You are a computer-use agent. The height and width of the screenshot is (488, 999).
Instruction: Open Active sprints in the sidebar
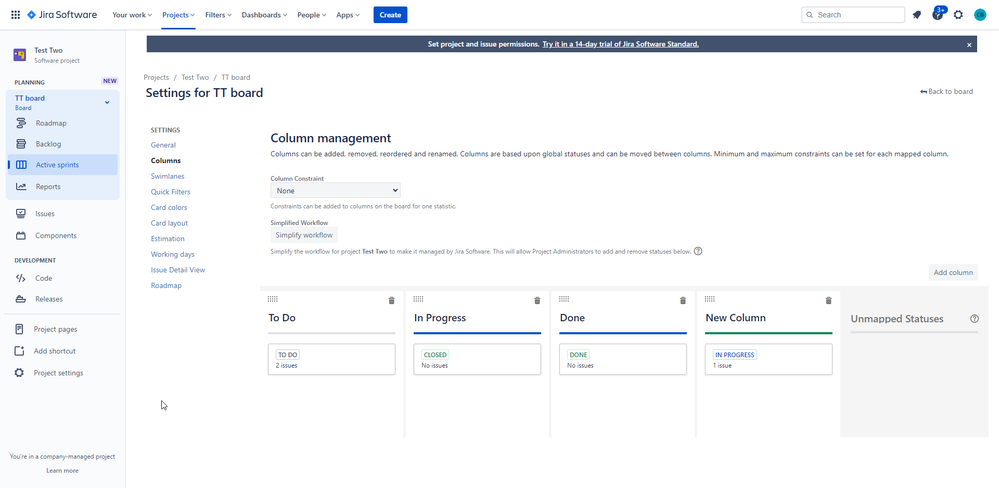click(x=62, y=164)
